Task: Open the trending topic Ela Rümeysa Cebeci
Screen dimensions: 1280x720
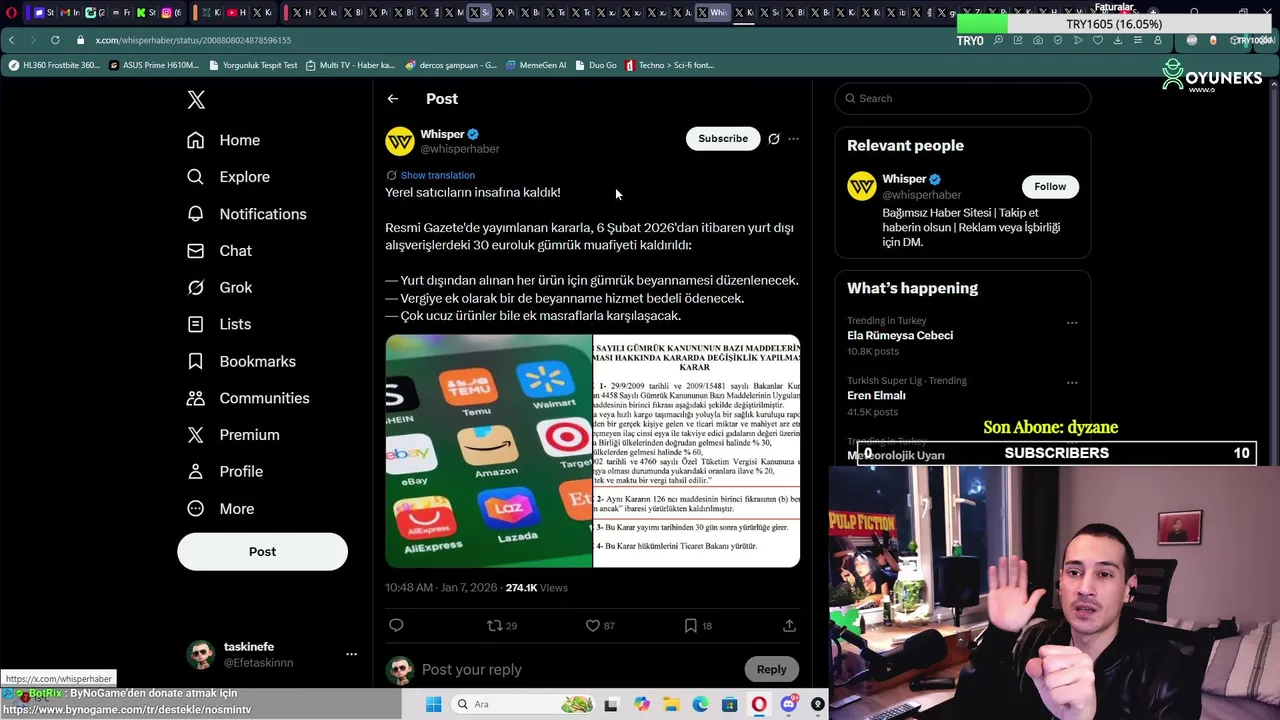Action: pos(900,336)
